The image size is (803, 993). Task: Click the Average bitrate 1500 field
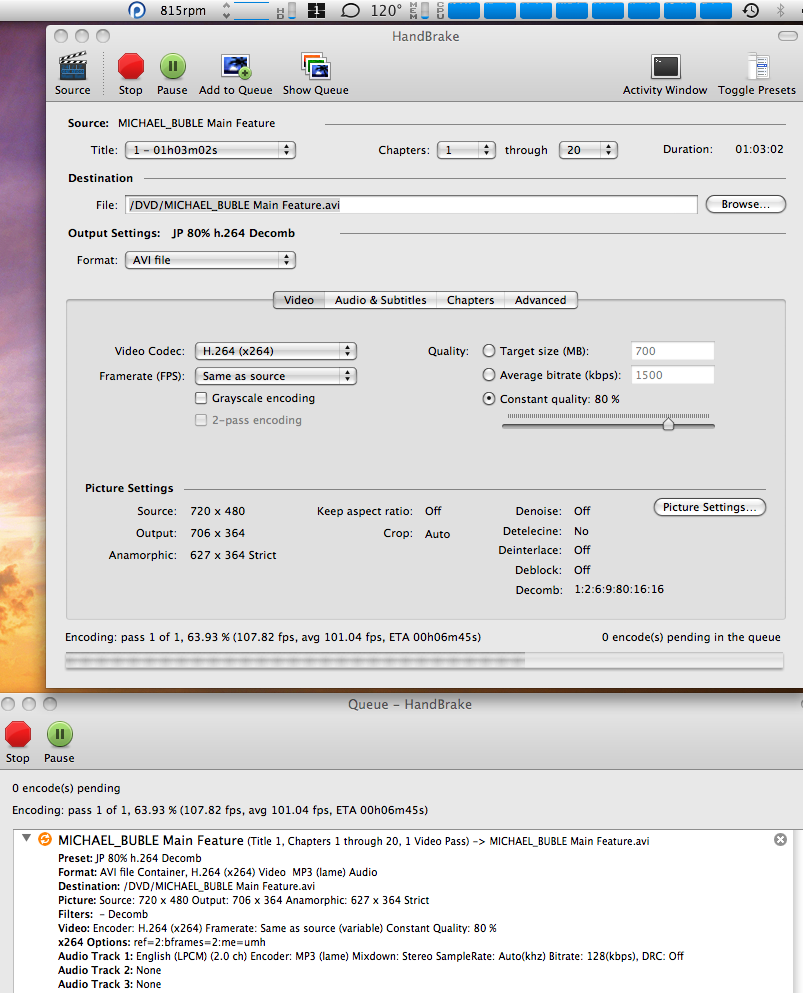(673, 375)
